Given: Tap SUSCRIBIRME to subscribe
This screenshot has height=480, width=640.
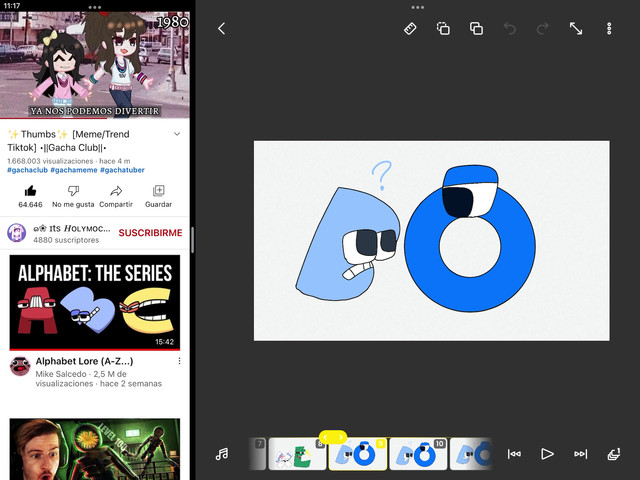Looking at the screenshot, I should (150, 233).
